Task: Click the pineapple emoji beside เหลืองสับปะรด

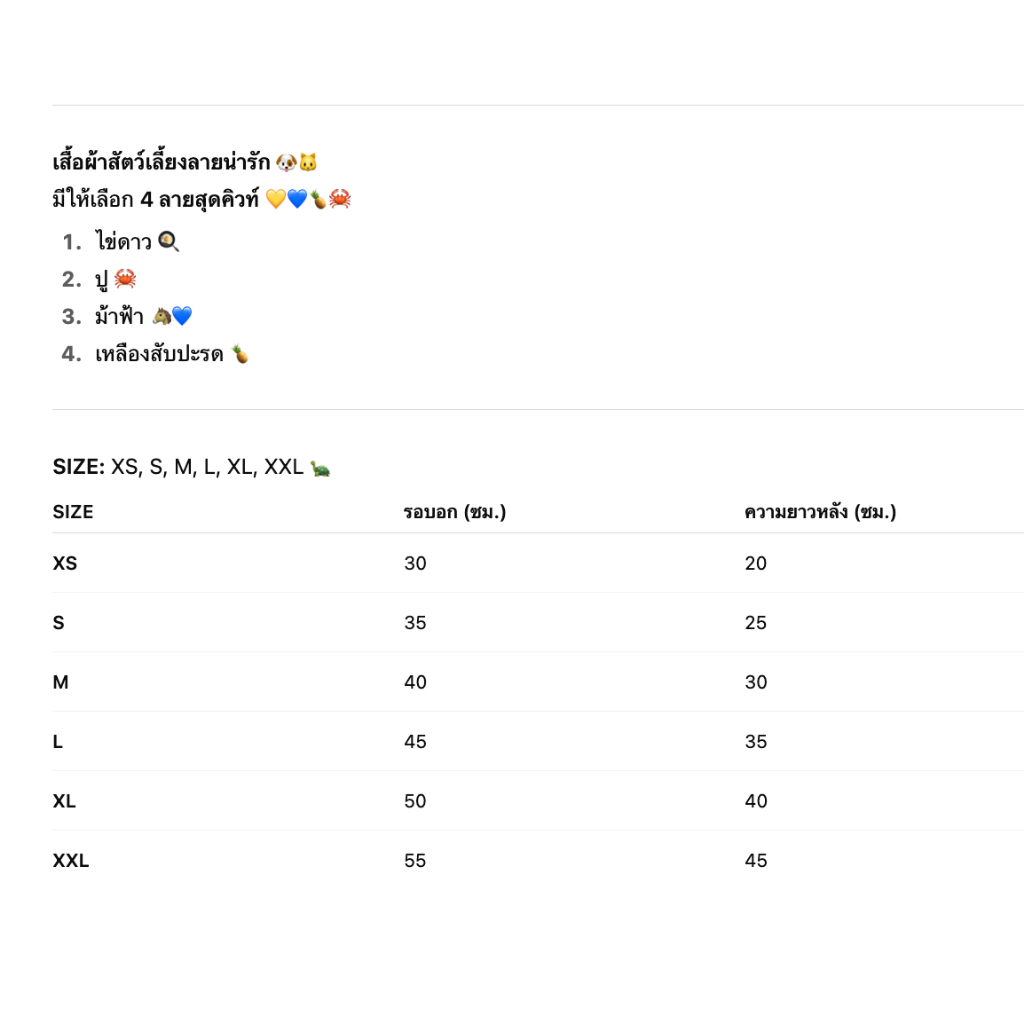Action: click(240, 354)
